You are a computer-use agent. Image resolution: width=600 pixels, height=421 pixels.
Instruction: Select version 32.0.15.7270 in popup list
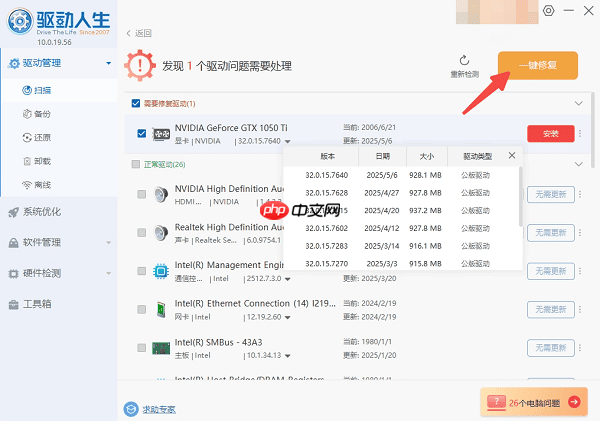(x=401, y=264)
